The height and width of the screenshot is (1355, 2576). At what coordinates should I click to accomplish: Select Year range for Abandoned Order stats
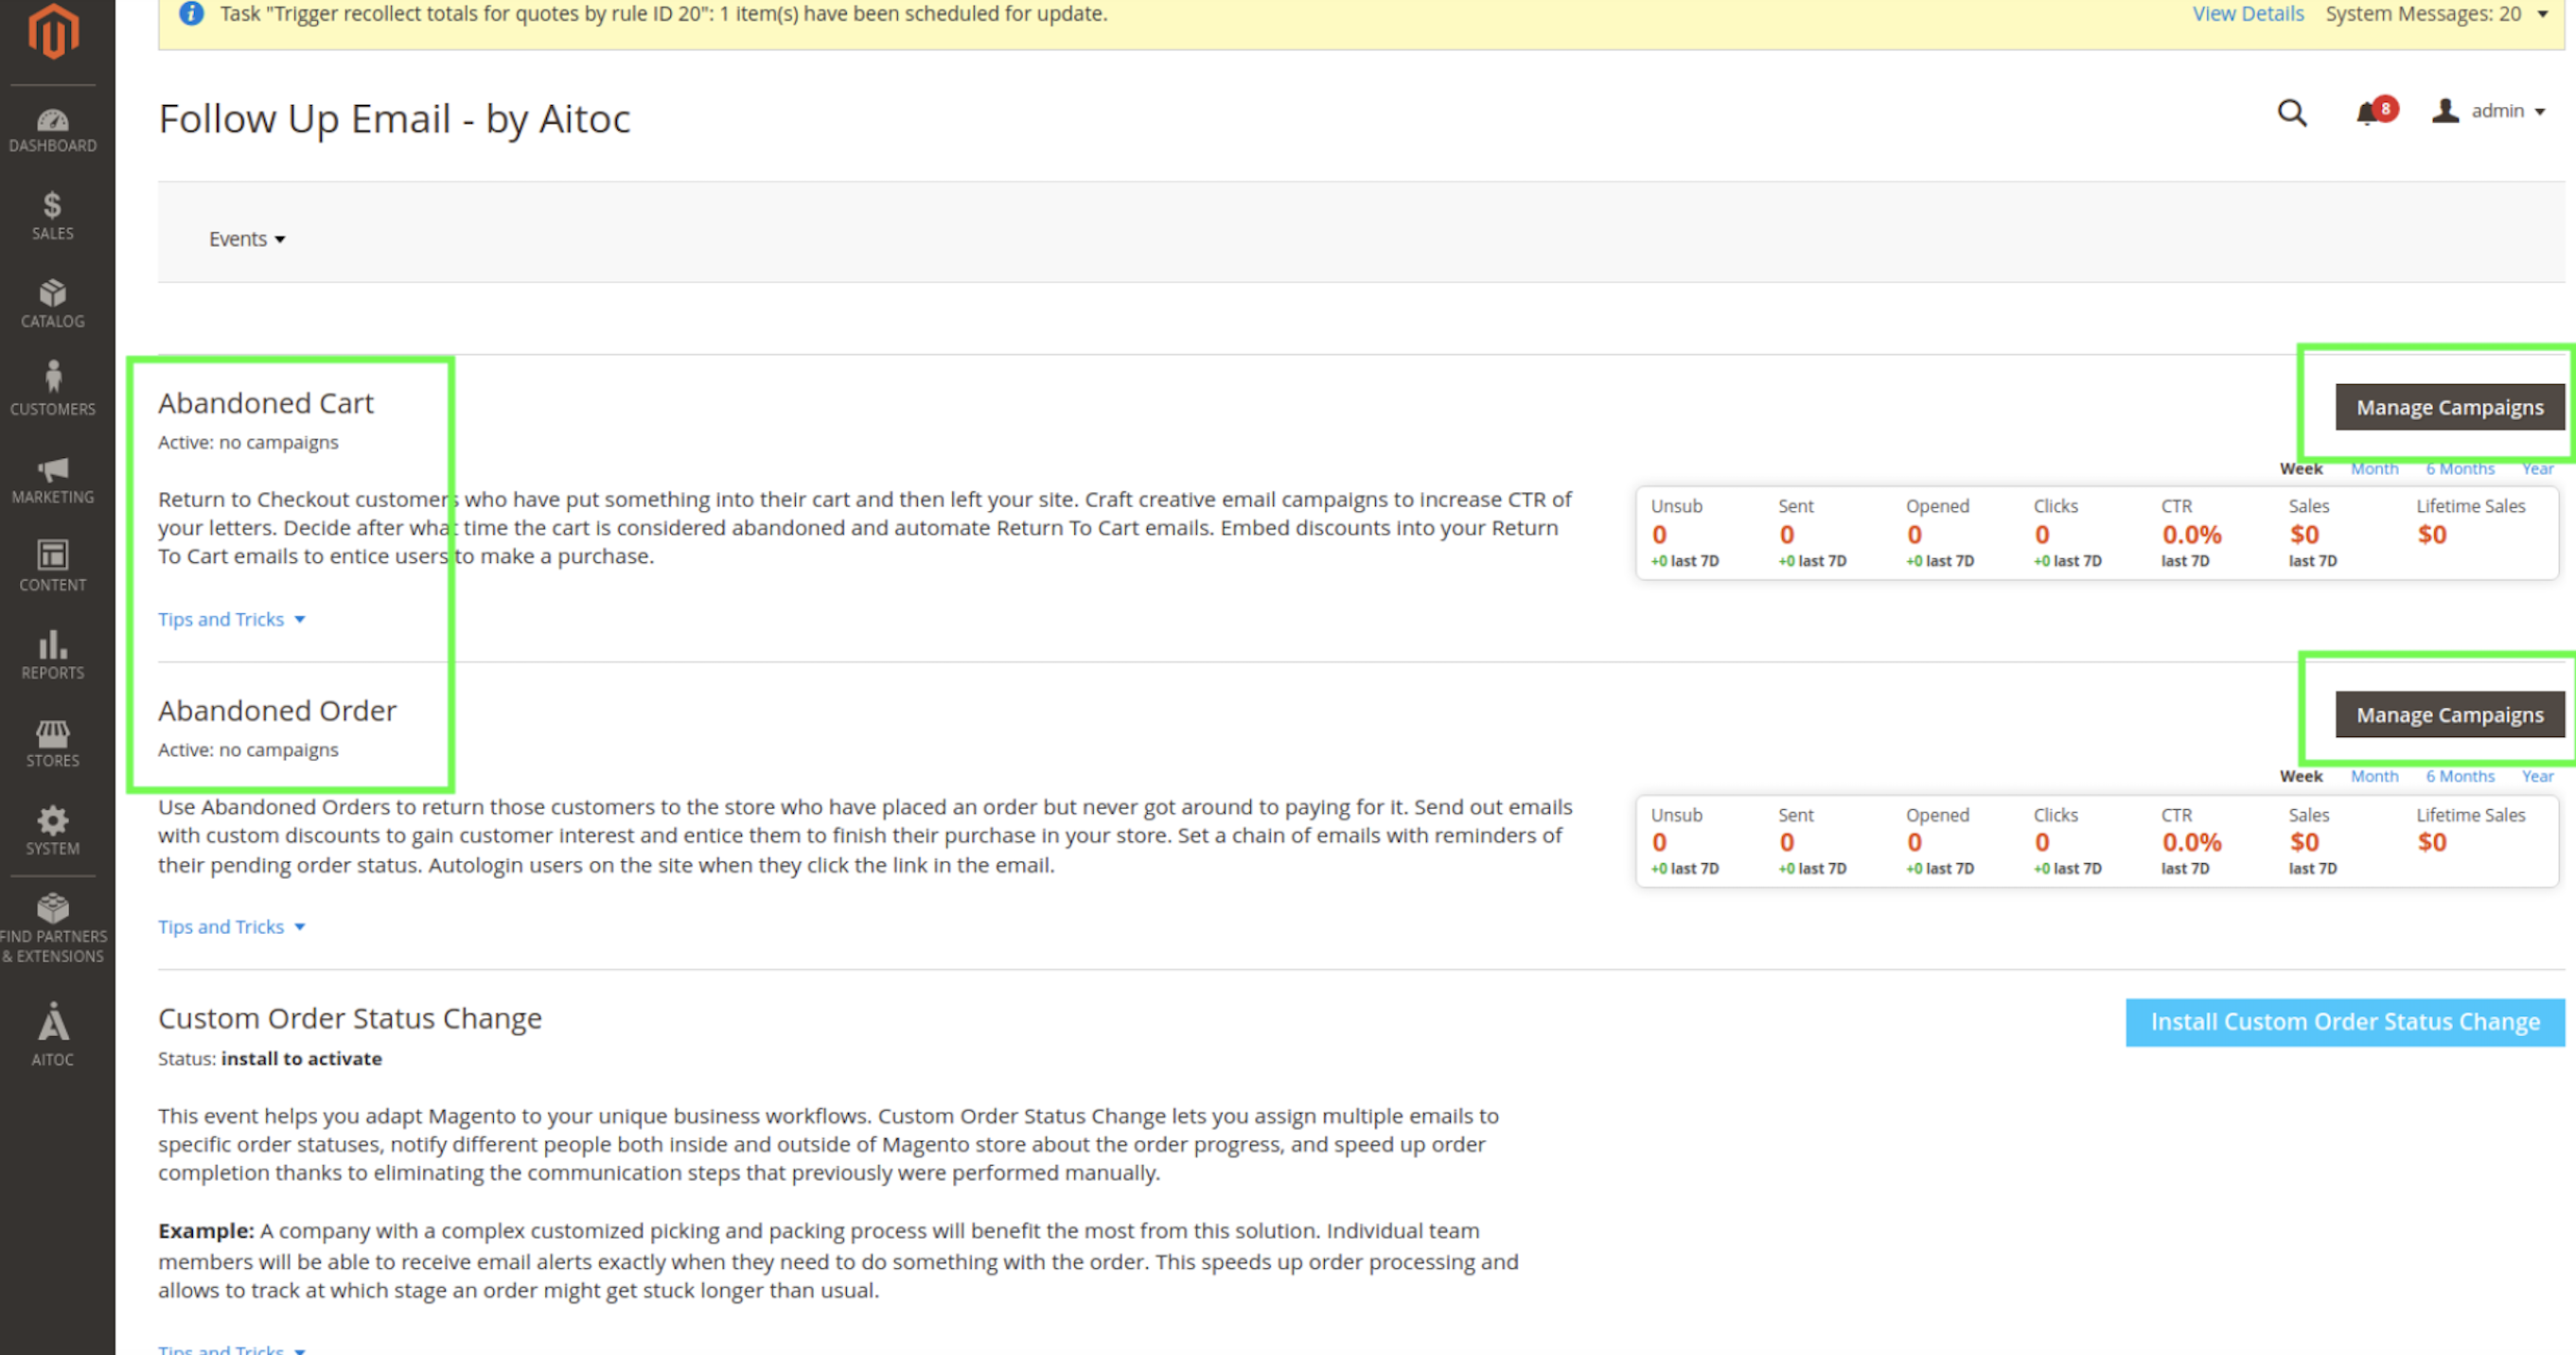click(x=2537, y=776)
